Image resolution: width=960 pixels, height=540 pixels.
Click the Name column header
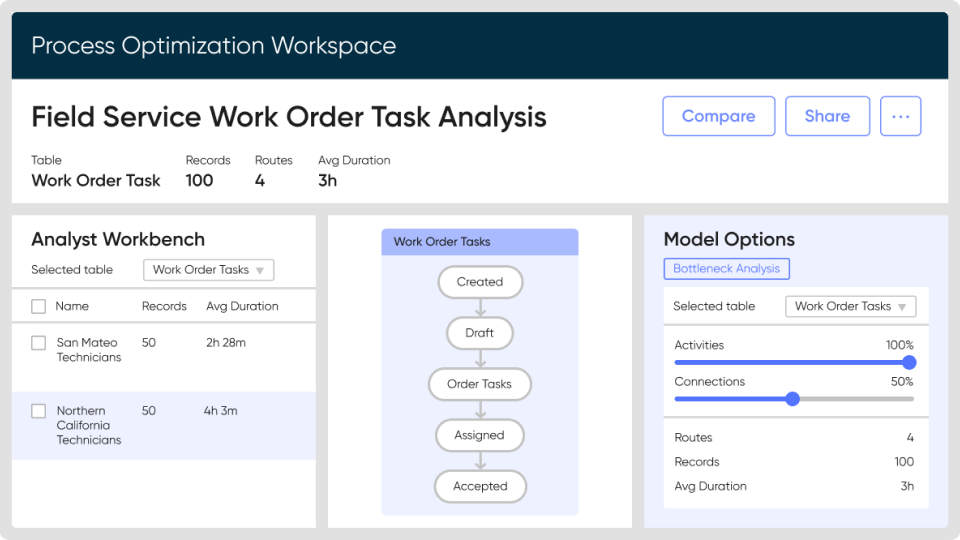pyautogui.click(x=72, y=307)
